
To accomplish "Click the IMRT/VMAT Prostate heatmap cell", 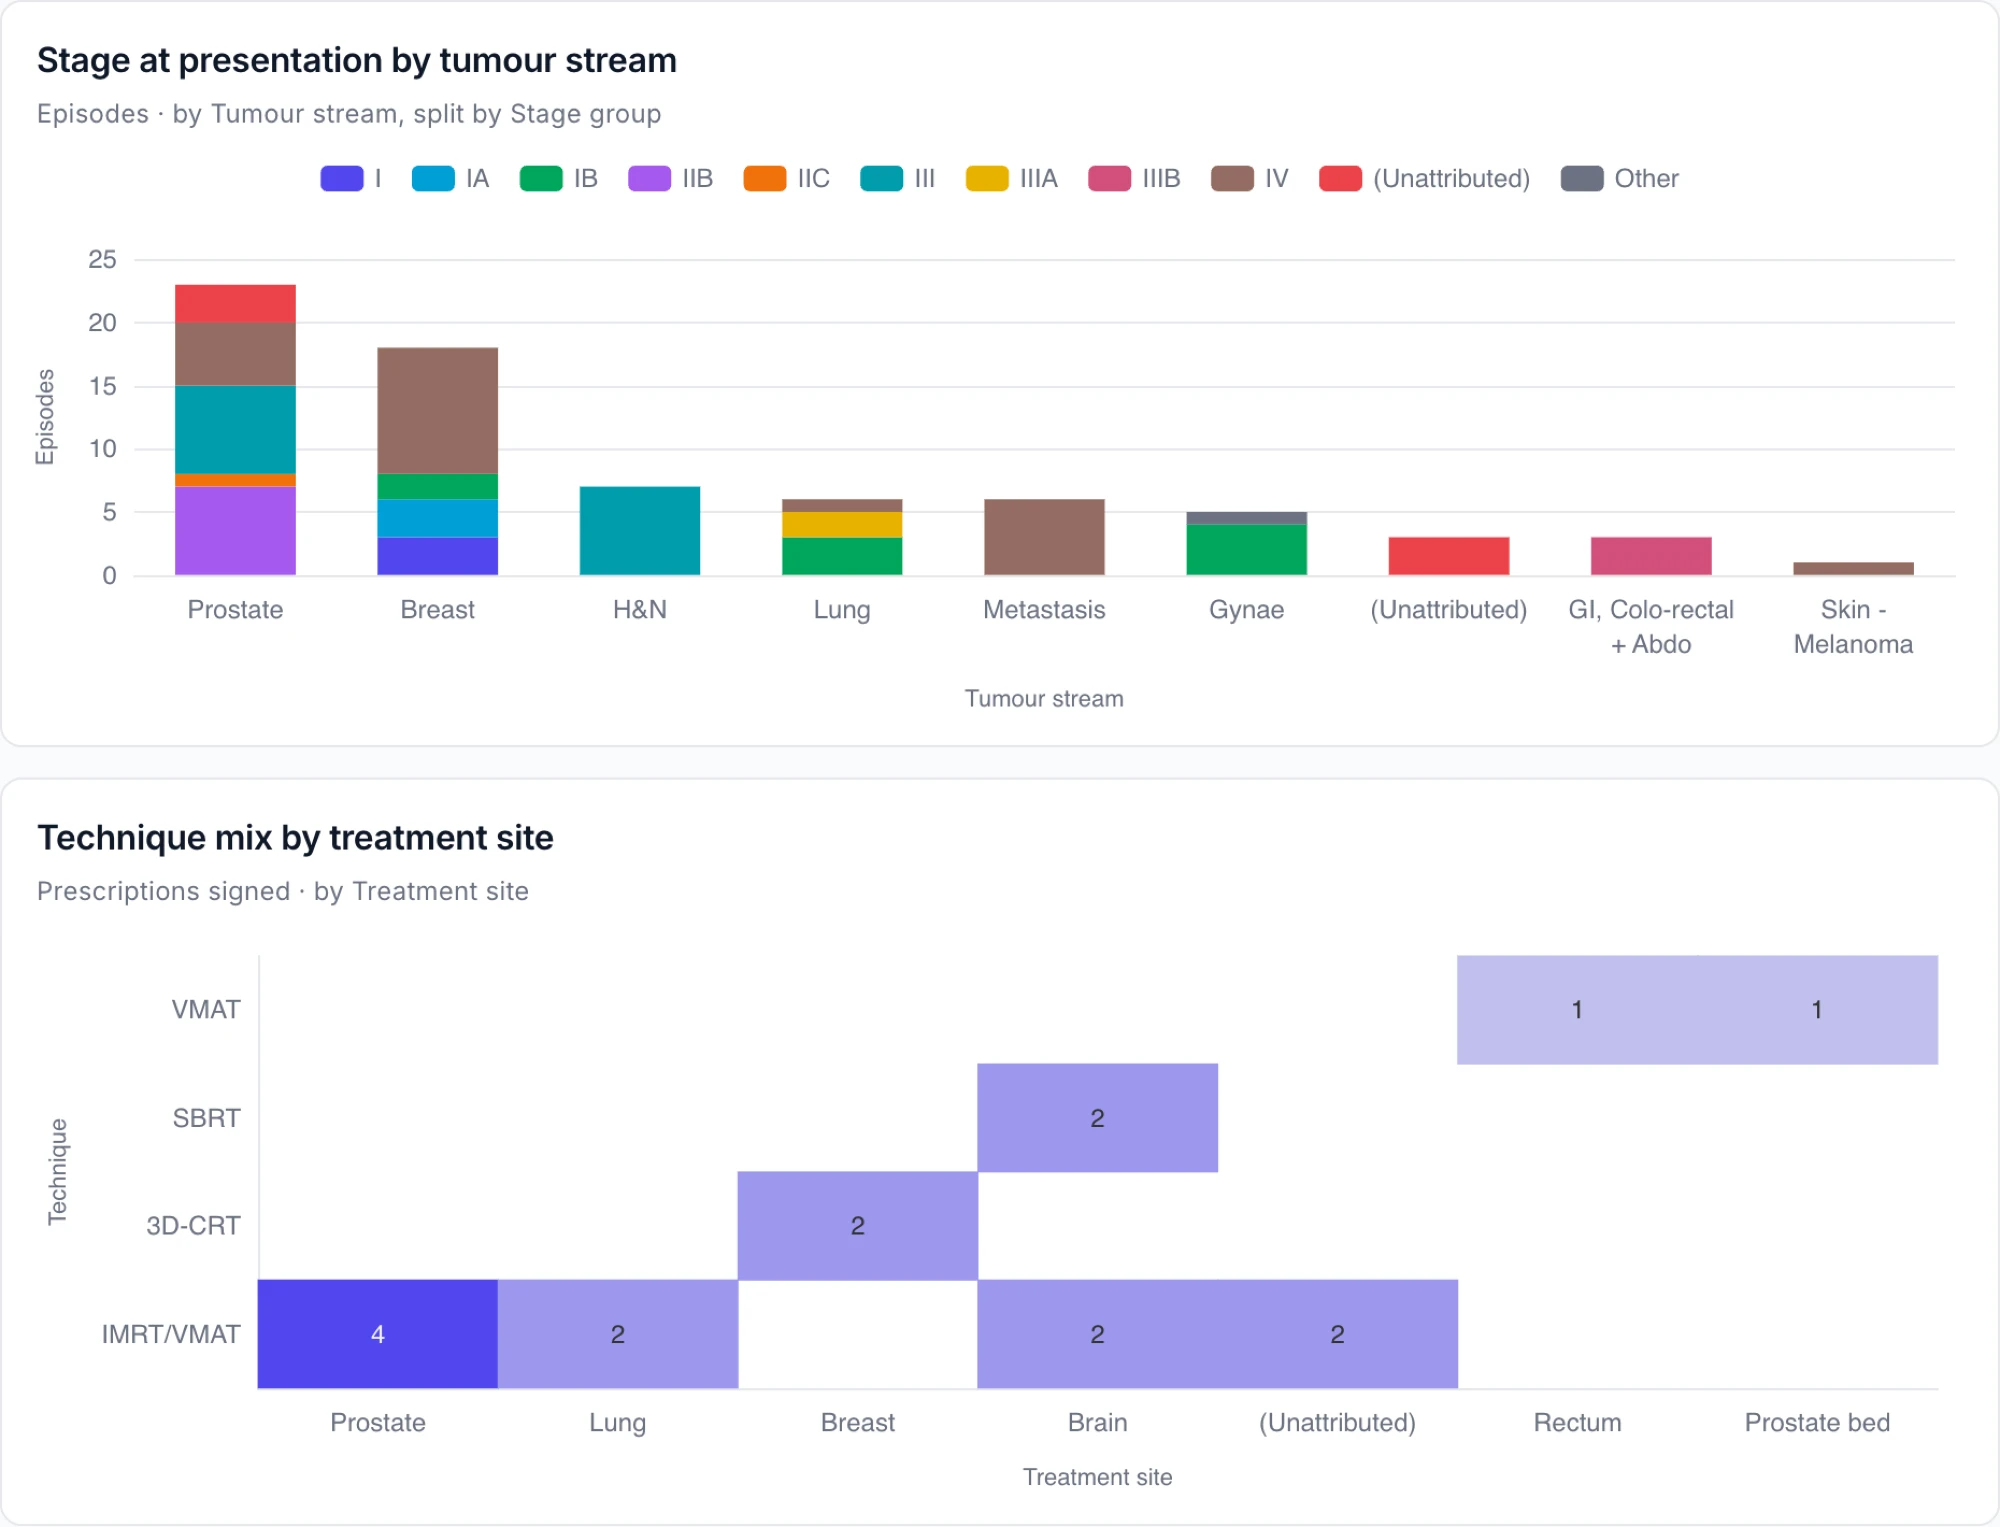I will [x=378, y=1334].
